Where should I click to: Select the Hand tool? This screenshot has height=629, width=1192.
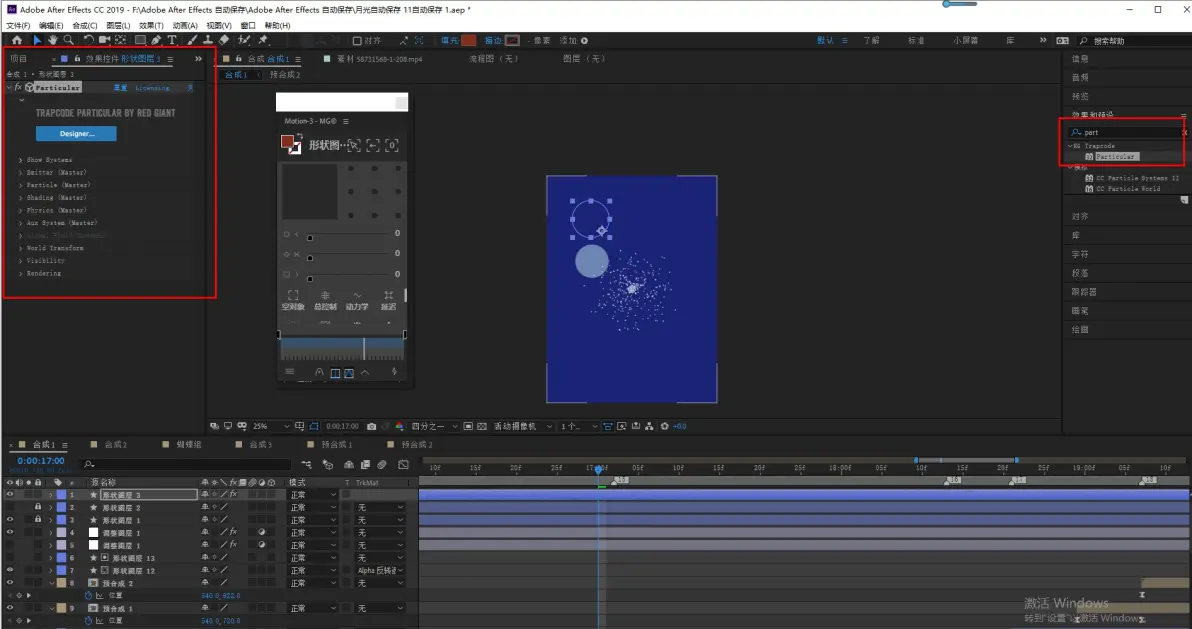[53, 40]
